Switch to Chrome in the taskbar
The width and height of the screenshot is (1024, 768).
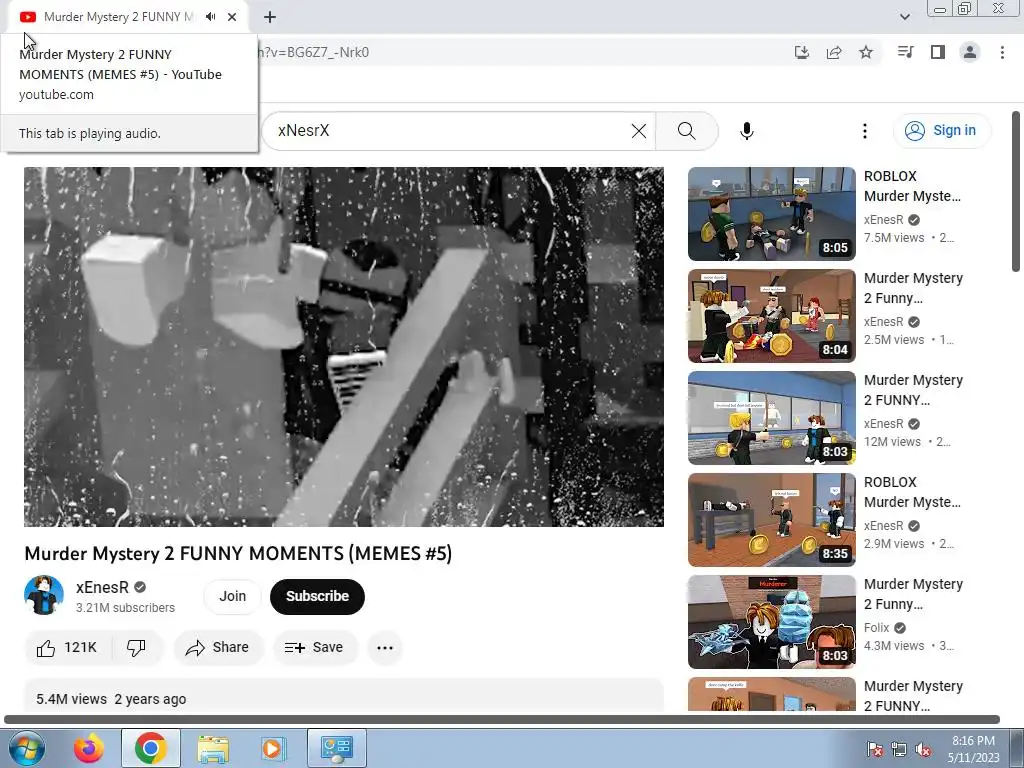(x=151, y=748)
